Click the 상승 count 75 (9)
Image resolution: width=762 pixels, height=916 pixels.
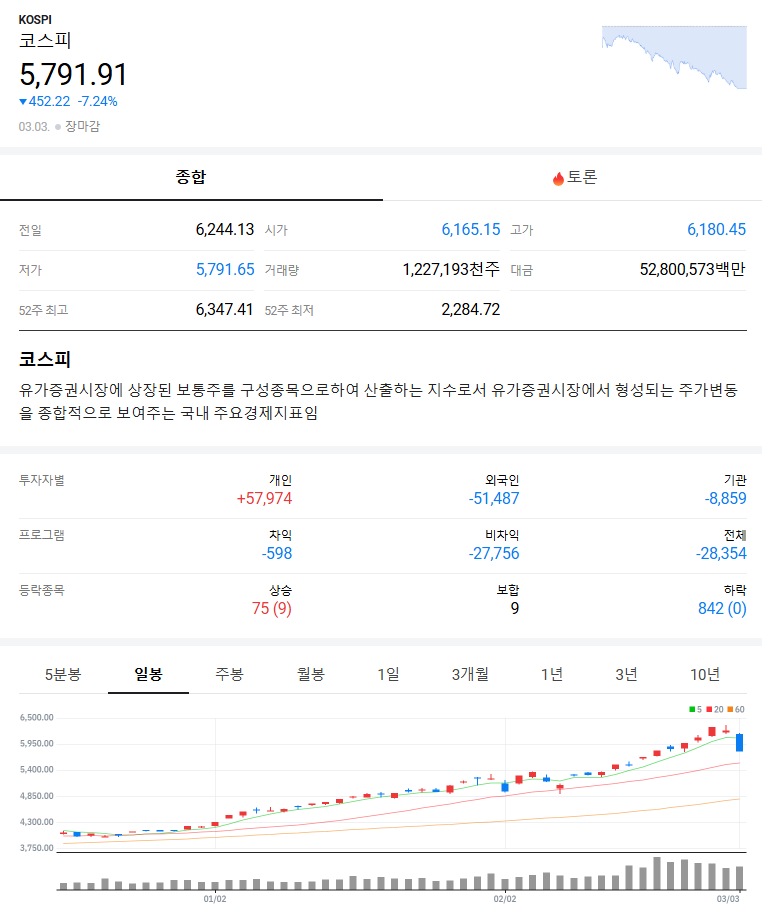pyautogui.click(x=272, y=609)
